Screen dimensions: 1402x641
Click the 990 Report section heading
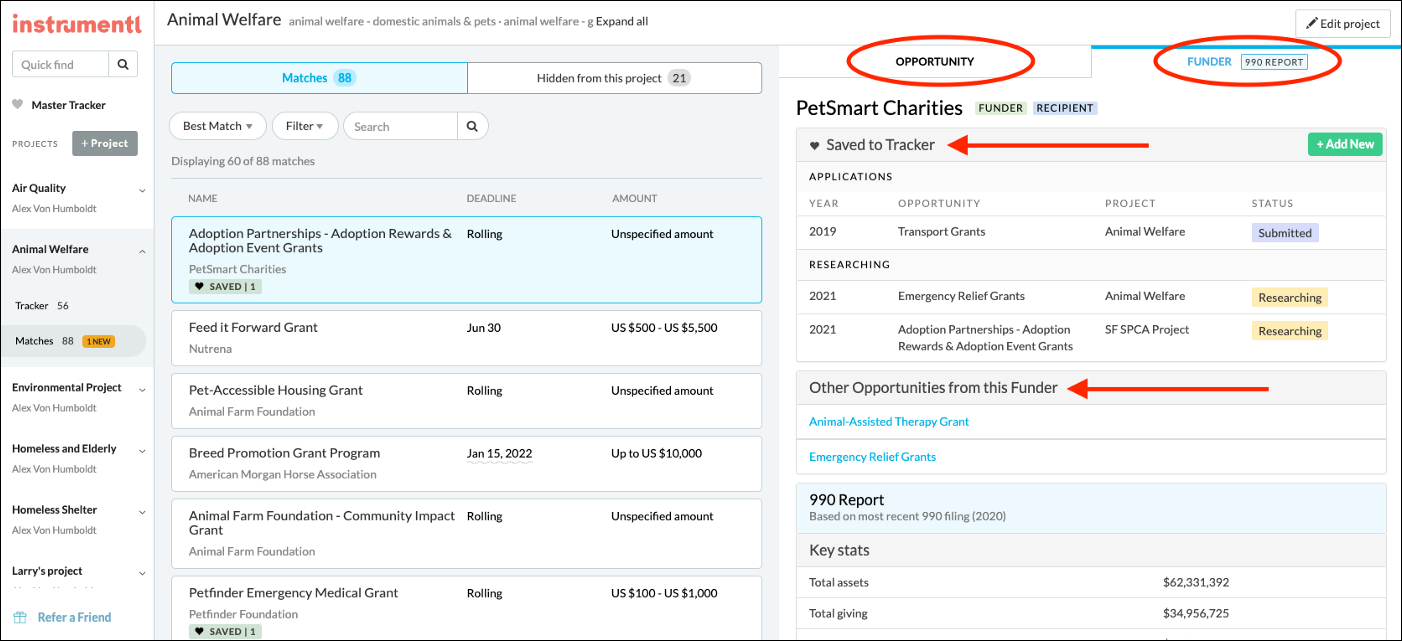click(847, 500)
